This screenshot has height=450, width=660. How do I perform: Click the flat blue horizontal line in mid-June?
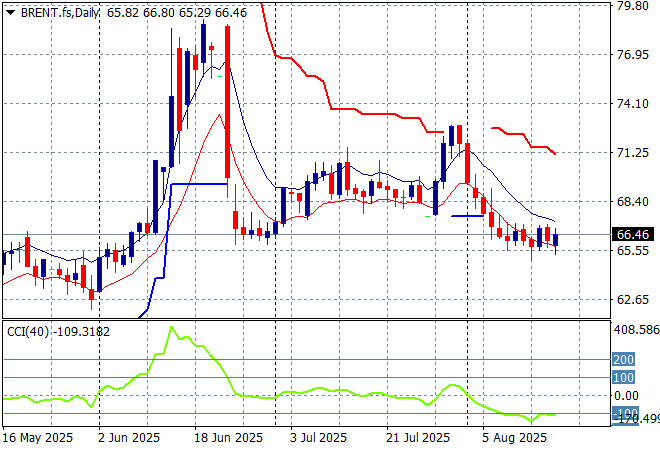[x=200, y=184]
